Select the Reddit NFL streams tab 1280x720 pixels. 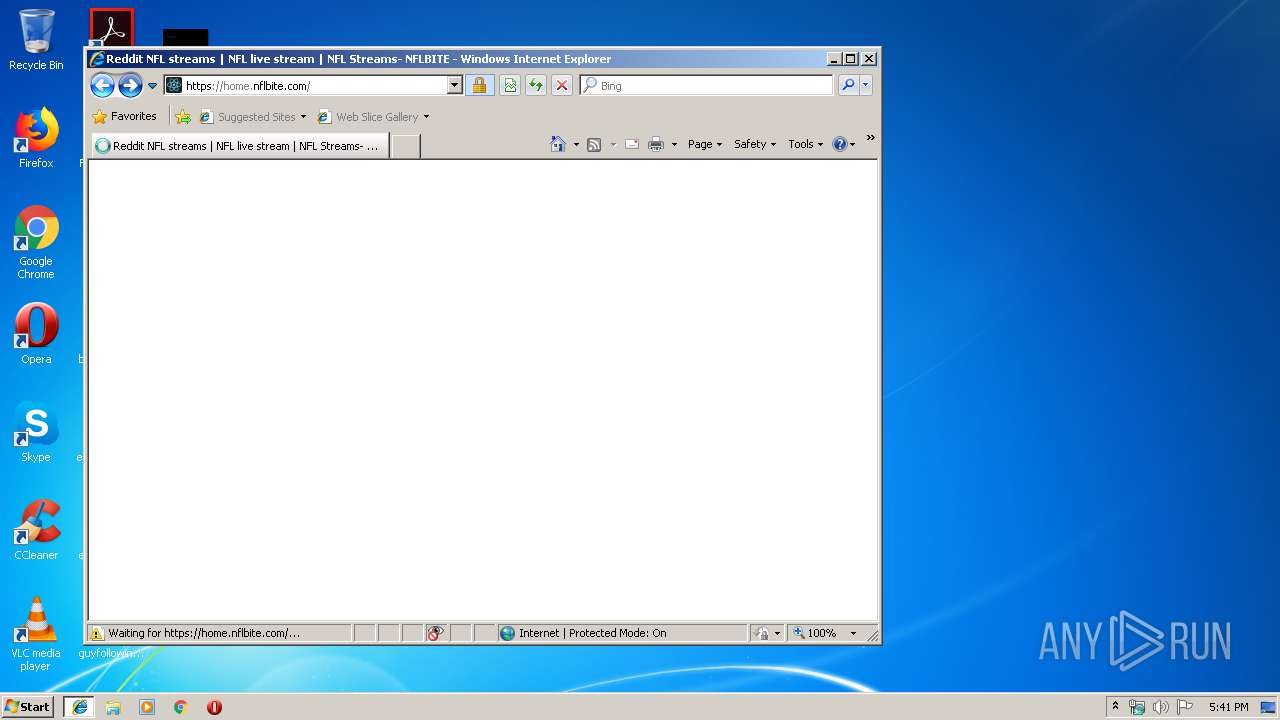pos(240,146)
